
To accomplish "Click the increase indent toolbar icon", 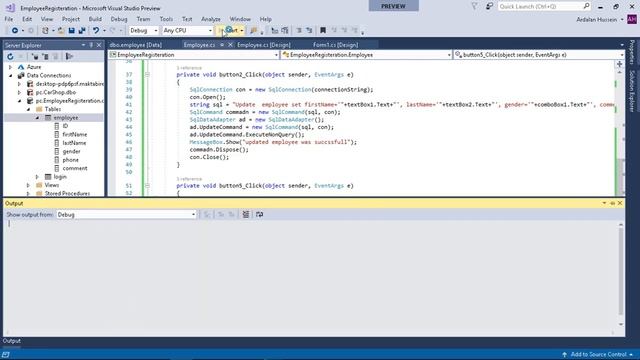I will 309,31.
